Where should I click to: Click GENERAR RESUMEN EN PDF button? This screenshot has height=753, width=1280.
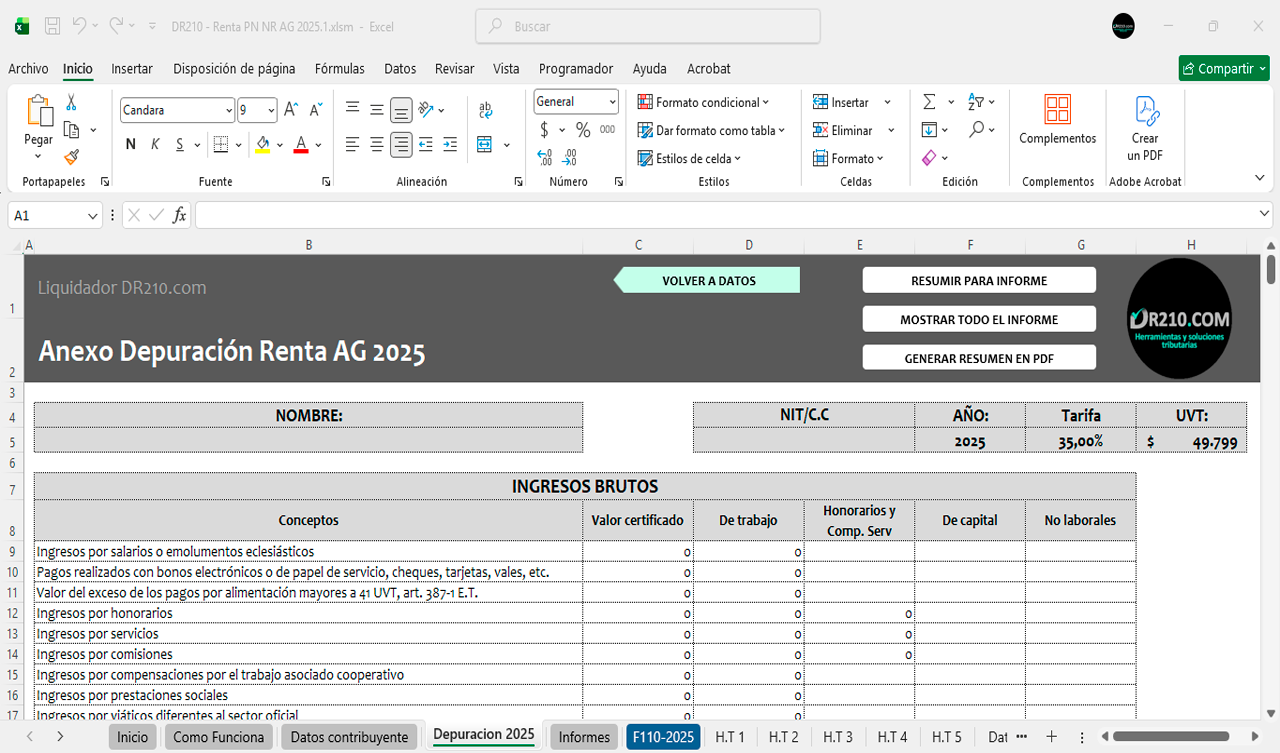[x=979, y=358]
